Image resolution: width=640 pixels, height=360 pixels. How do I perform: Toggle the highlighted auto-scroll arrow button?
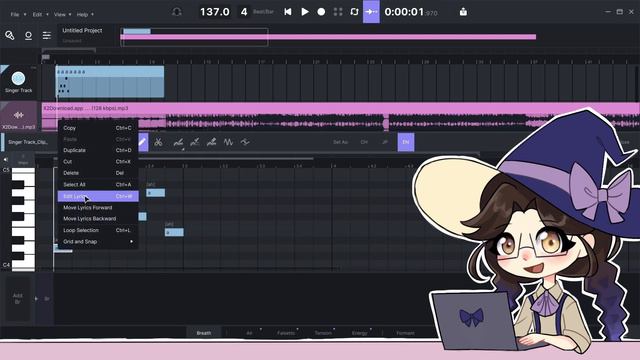[371, 12]
